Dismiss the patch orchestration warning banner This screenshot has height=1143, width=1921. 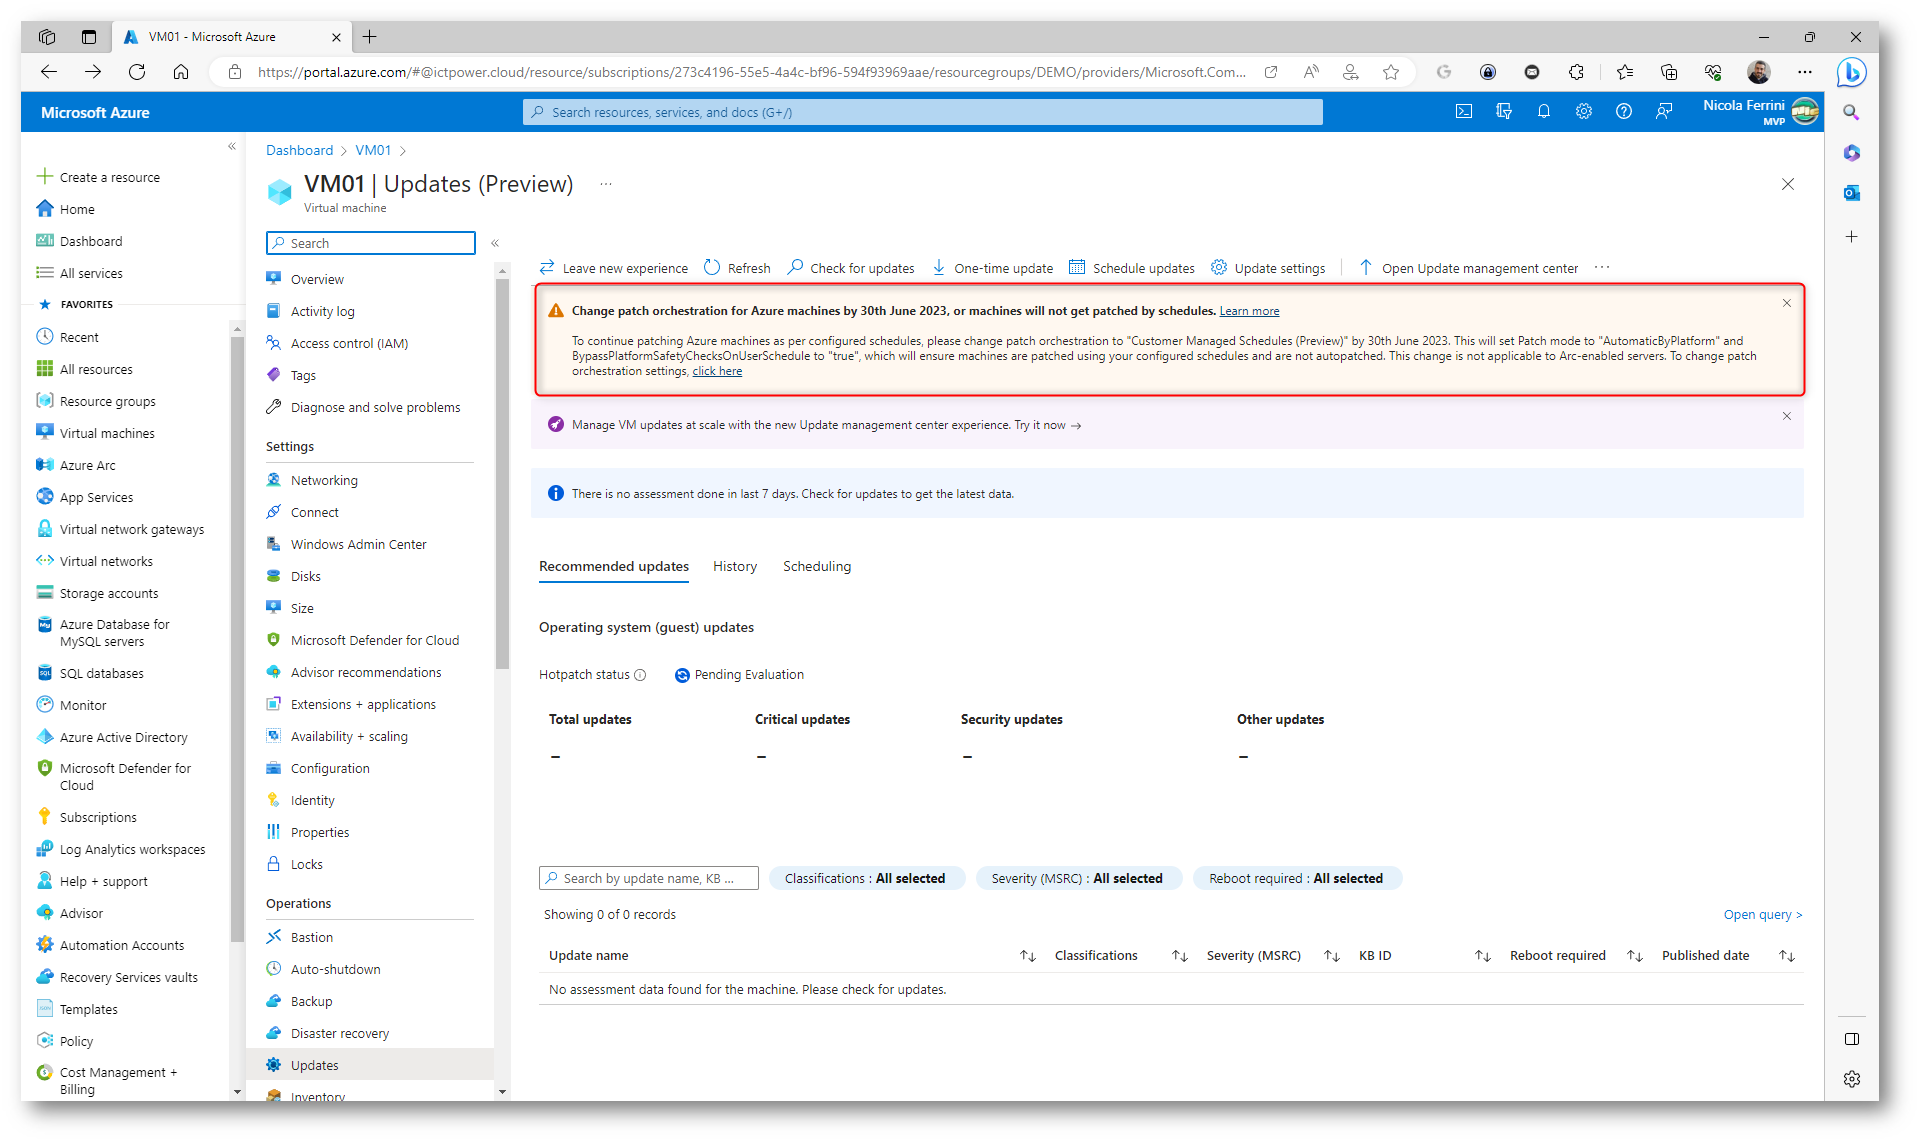click(1787, 303)
